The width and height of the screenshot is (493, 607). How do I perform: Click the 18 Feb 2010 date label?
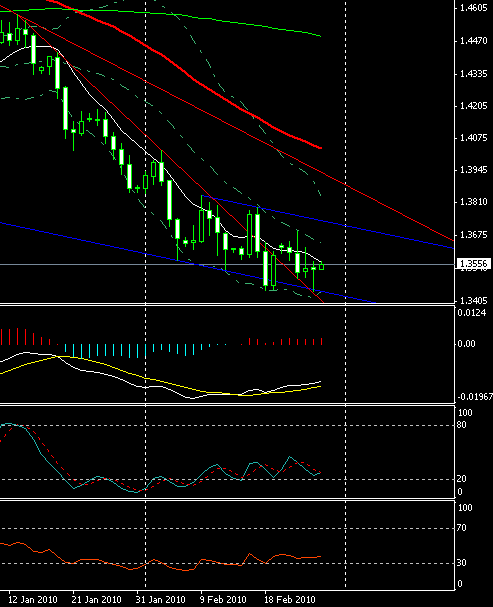pos(289,600)
